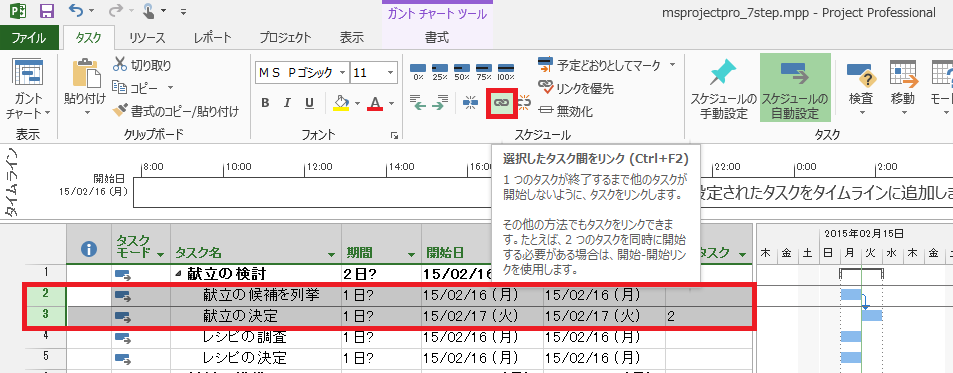953x373 pixels.
Task: Click task name レシピの決定
Action: point(244,357)
